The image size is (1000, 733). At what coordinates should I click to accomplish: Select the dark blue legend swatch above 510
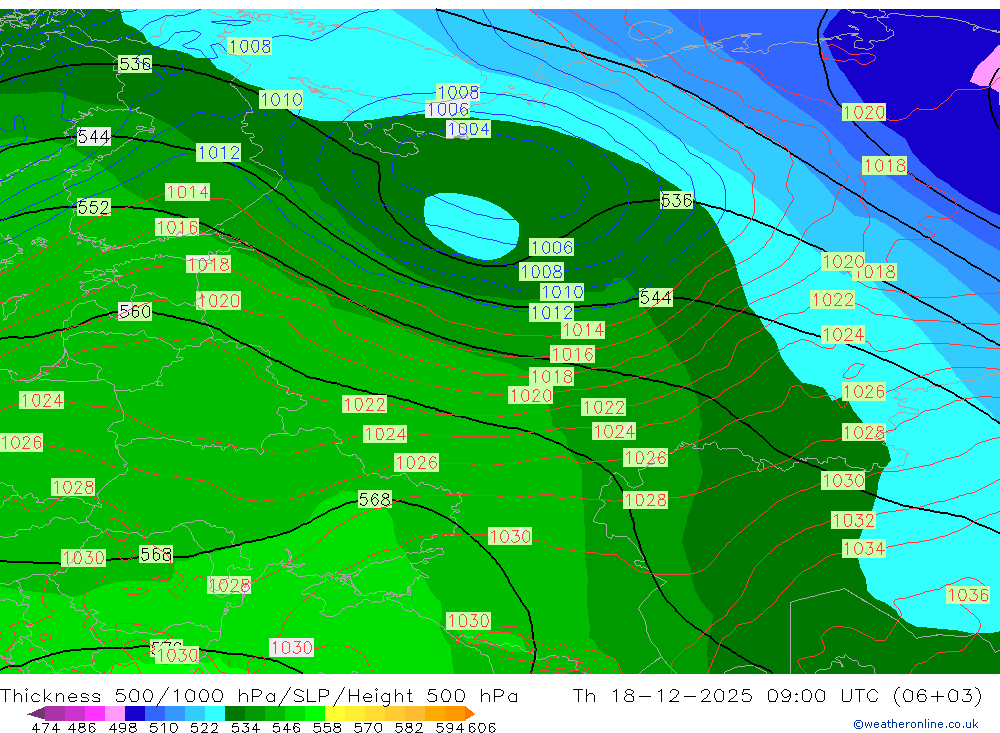[x=135, y=713]
